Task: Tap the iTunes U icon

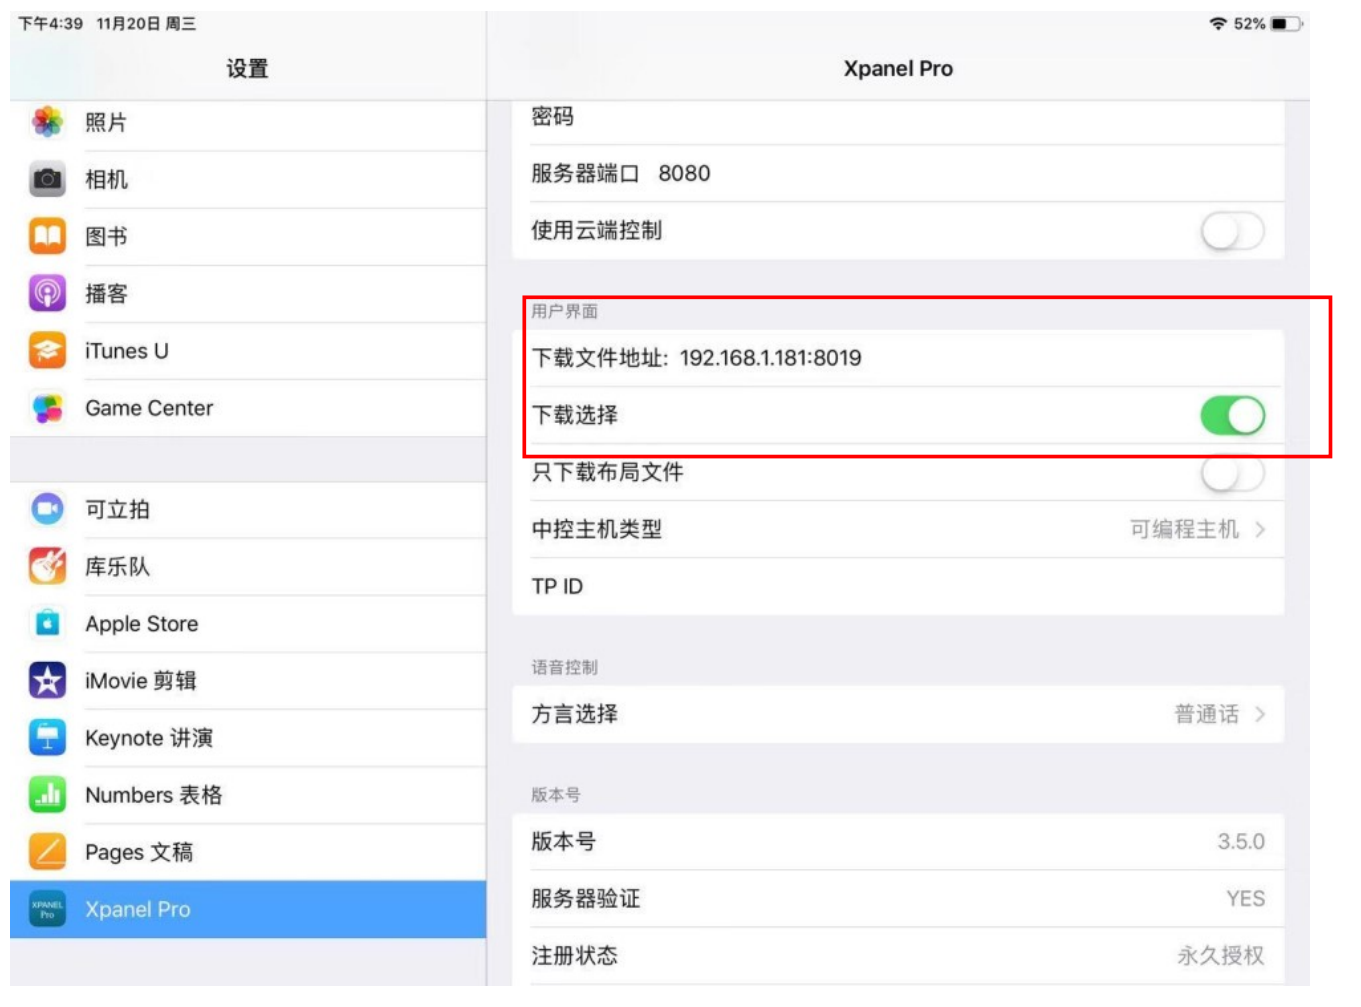Action: (47, 350)
